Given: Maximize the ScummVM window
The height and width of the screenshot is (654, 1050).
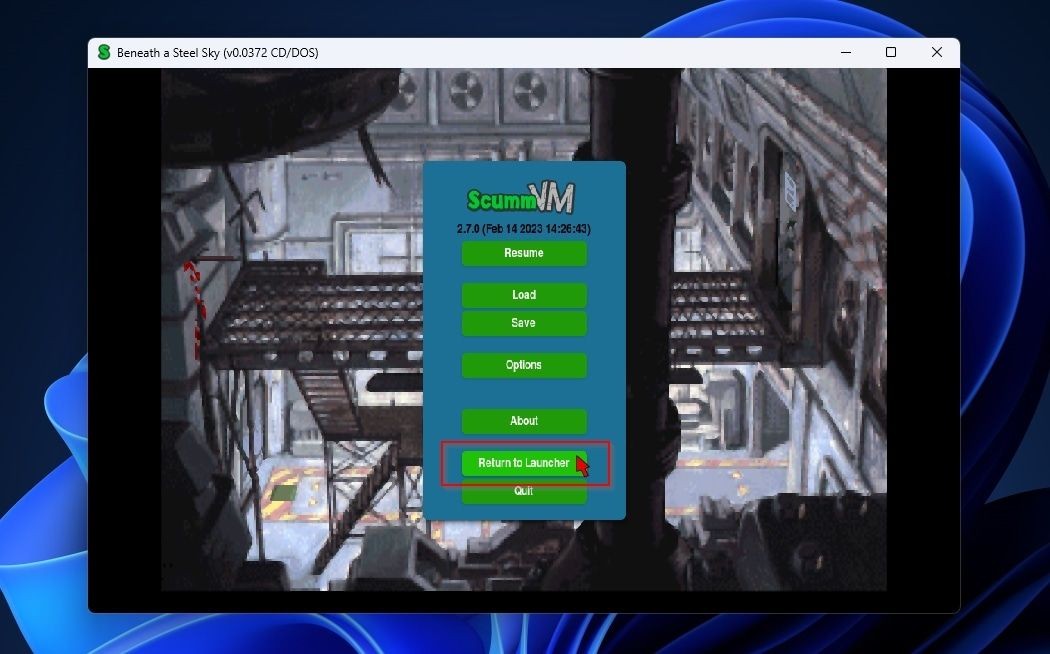Looking at the screenshot, I should point(891,52).
